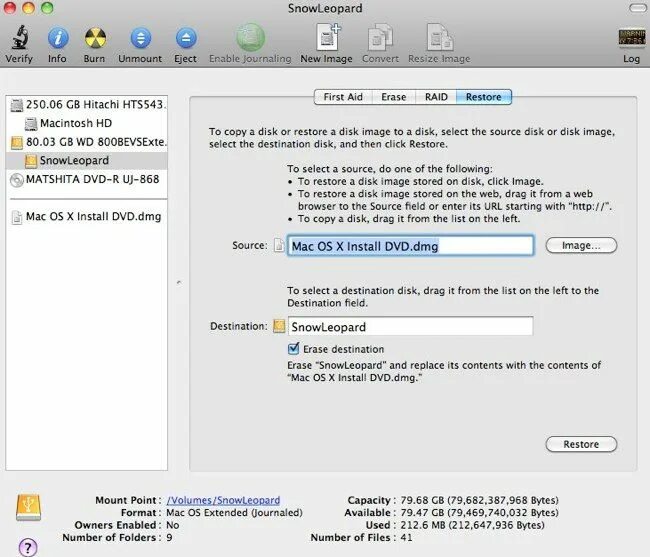Switch to the Erase tab
The height and width of the screenshot is (557, 650).
point(393,97)
